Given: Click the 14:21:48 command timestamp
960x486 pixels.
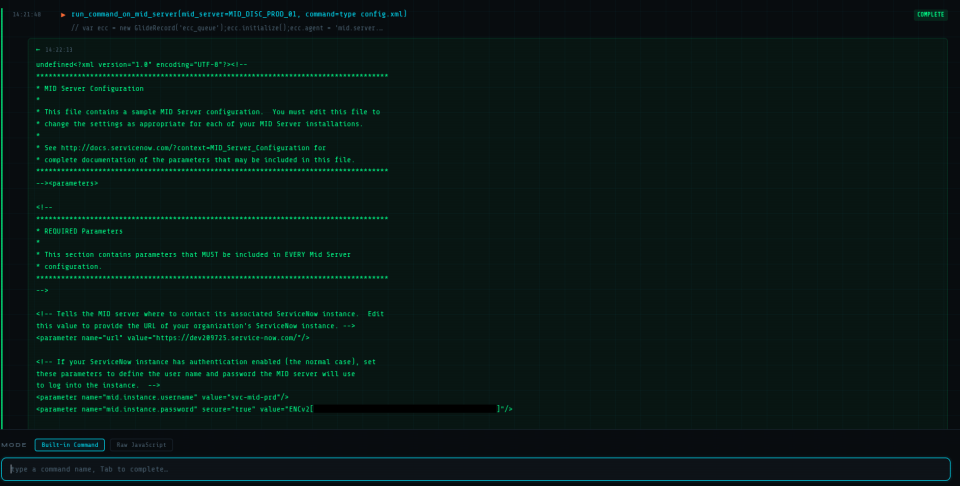Looking at the screenshot, I should (x=27, y=15).
